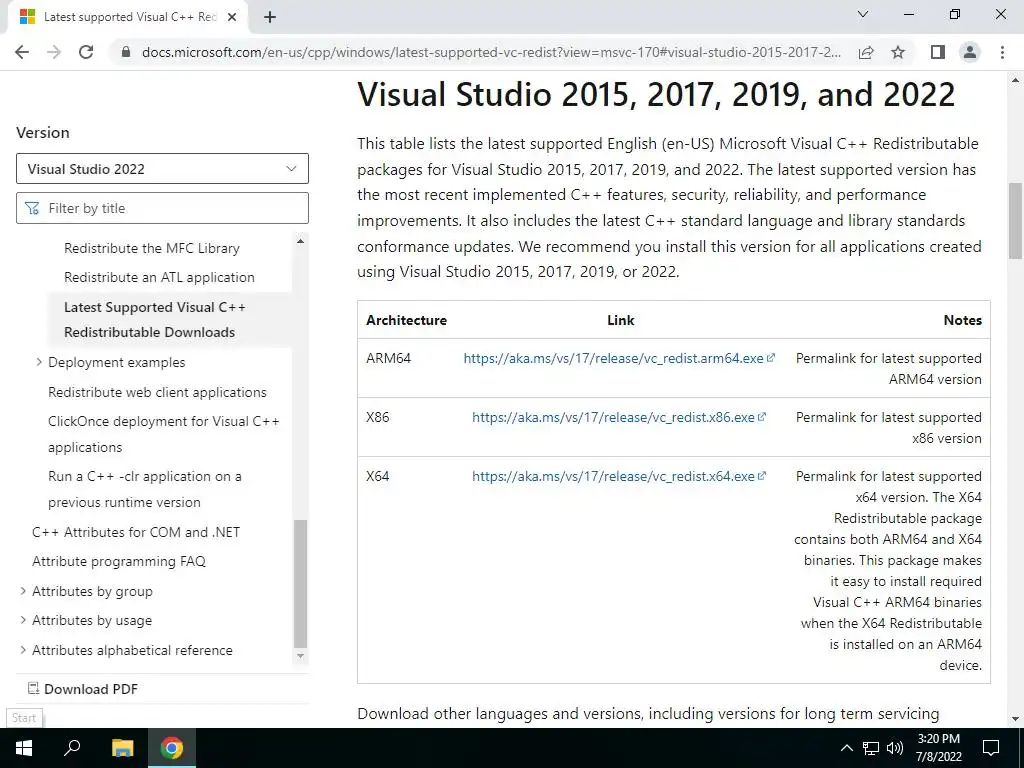This screenshot has height=768, width=1024.
Task: Open the vc_redist.x64.exe download link
Action: click(619, 475)
